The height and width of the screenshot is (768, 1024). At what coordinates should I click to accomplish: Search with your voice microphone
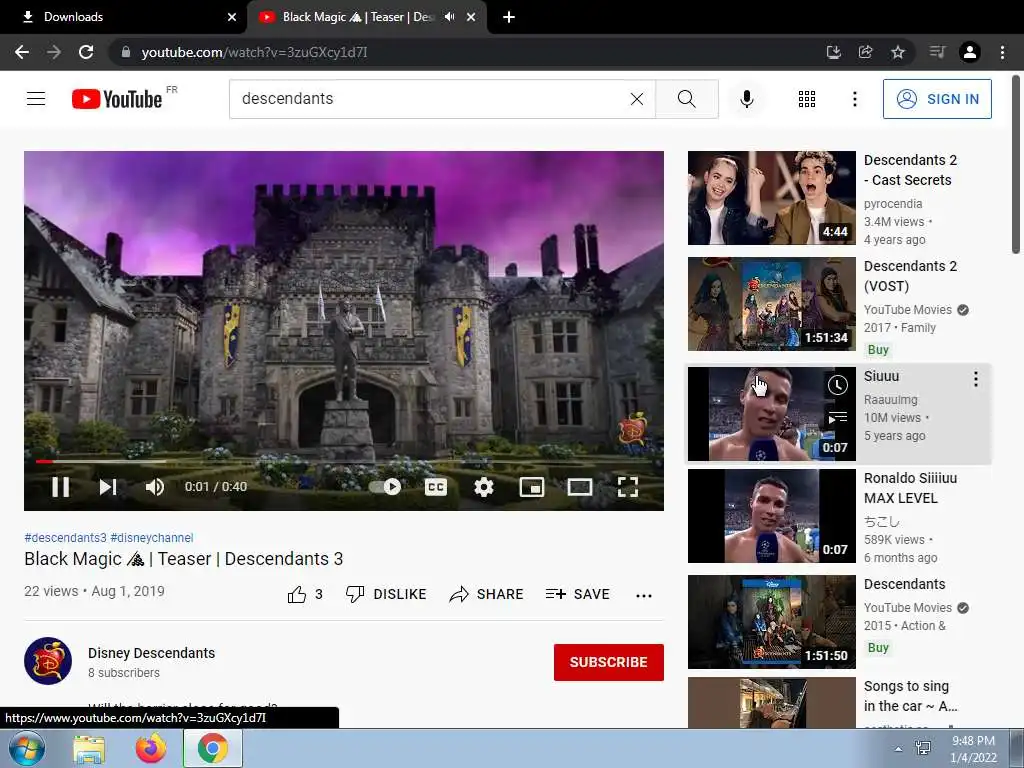coord(747,99)
